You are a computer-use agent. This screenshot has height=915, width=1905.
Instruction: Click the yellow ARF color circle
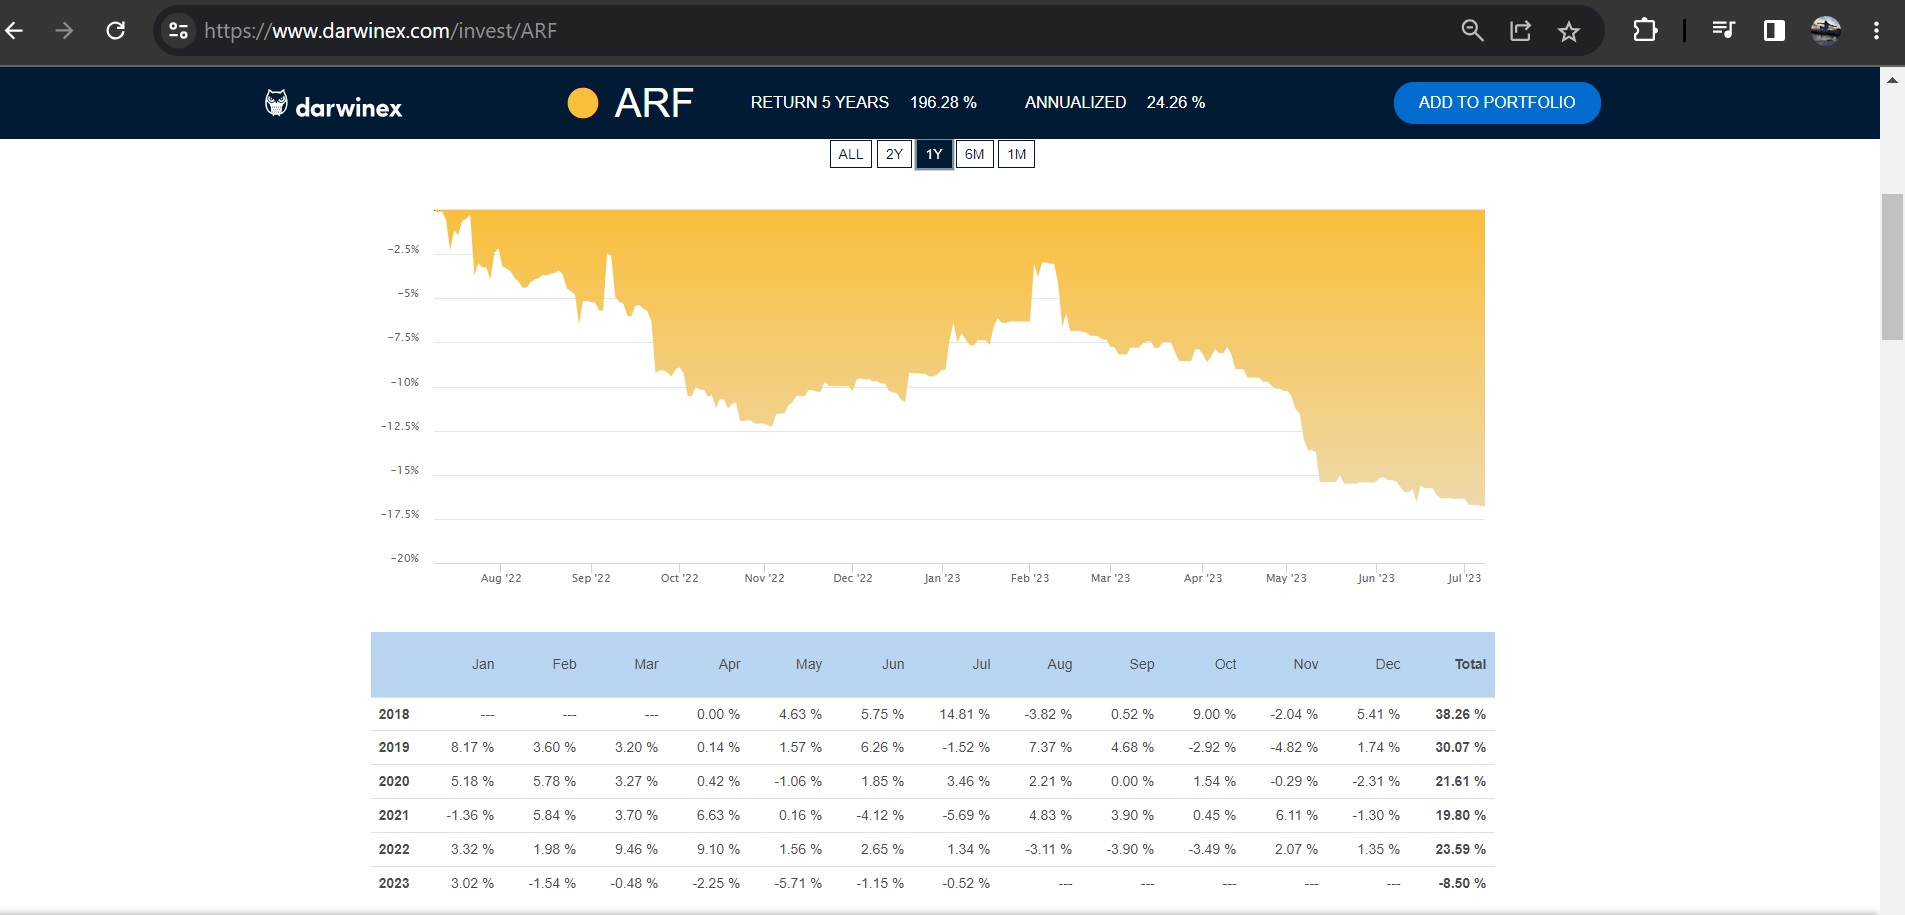(x=583, y=103)
